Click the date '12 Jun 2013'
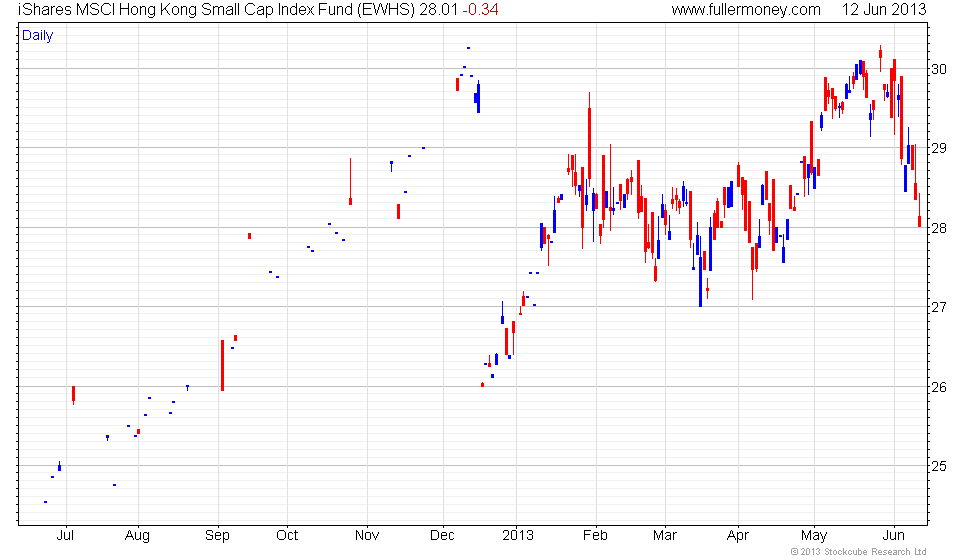The image size is (980, 560). coord(884,10)
